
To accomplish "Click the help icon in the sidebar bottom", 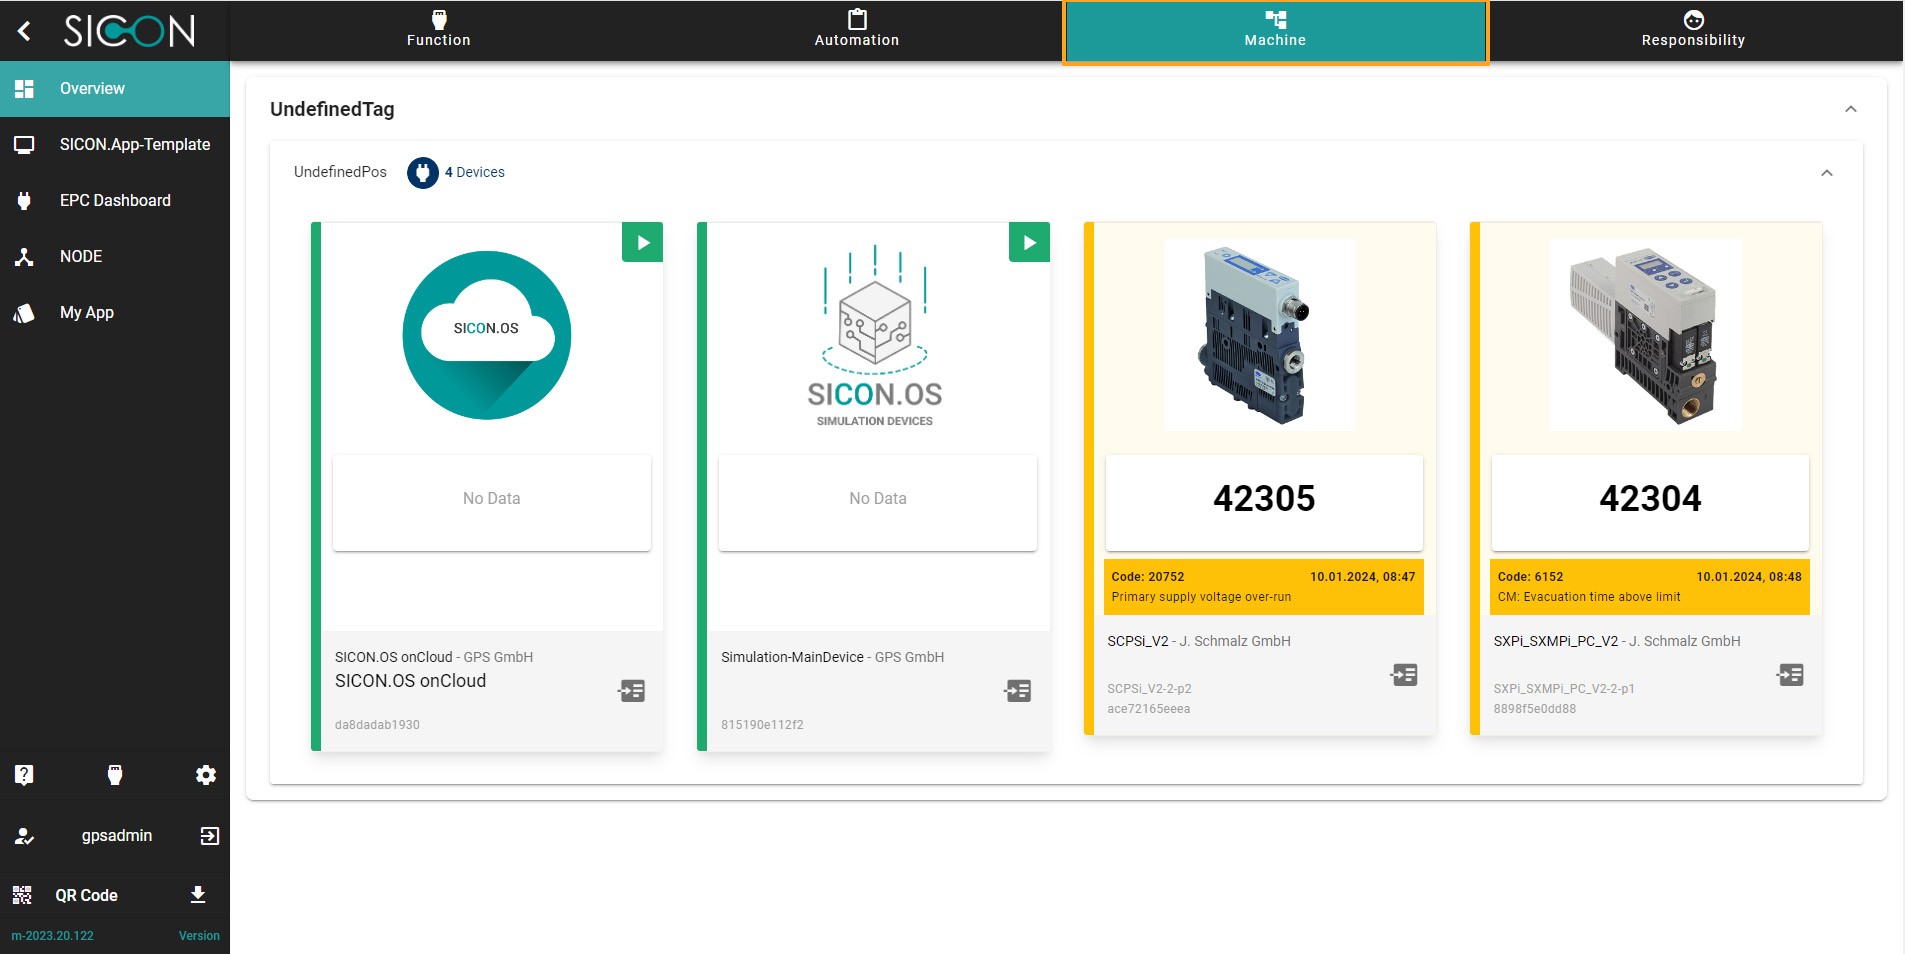I will pos(24,775).
